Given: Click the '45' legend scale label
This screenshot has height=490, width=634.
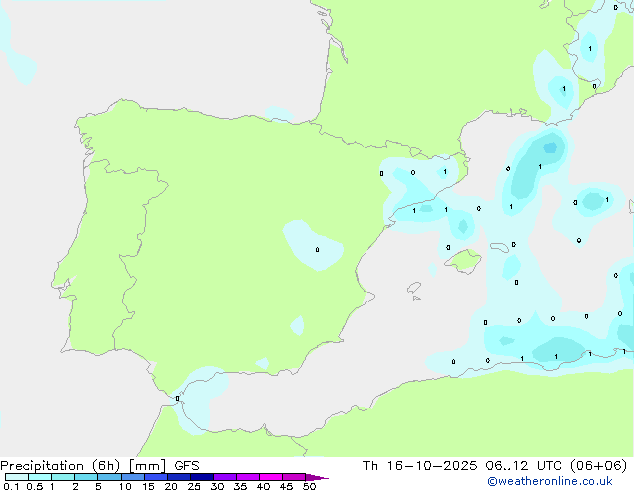Looking at the screenshot, I should 286,486.
